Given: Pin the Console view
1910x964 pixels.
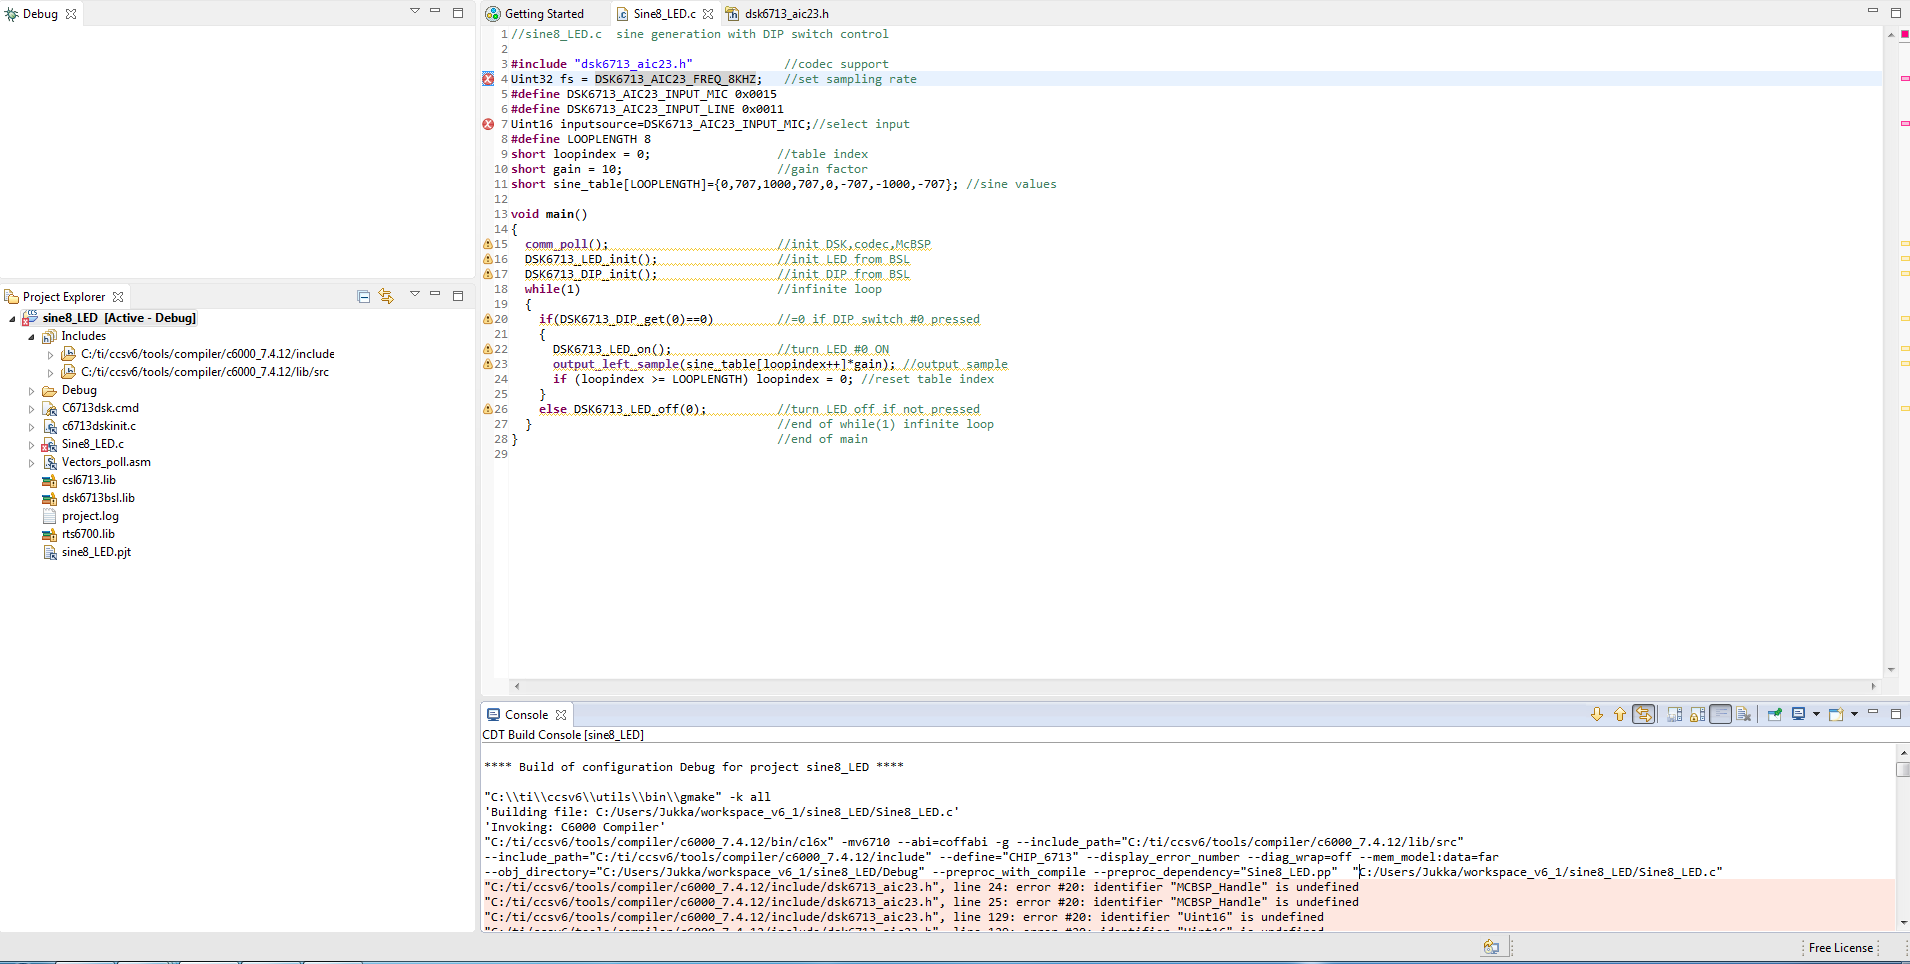Looking at the screenshot, I should tap(1775, 714).
